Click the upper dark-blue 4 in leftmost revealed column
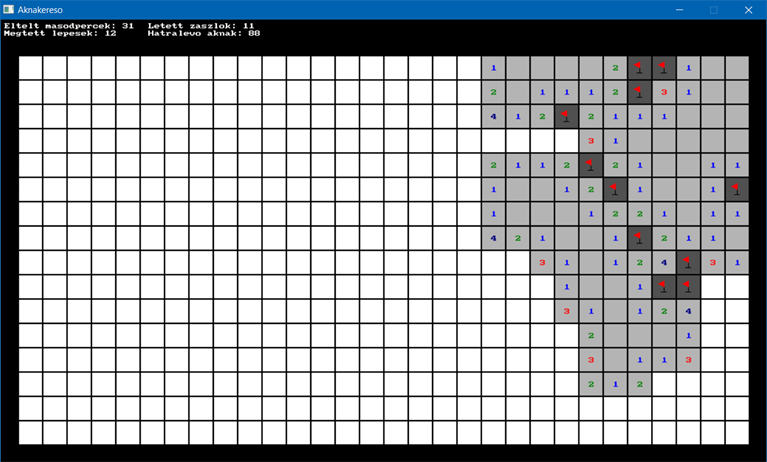The height and width of the screenshot is (462, 767). coord(493,116)
